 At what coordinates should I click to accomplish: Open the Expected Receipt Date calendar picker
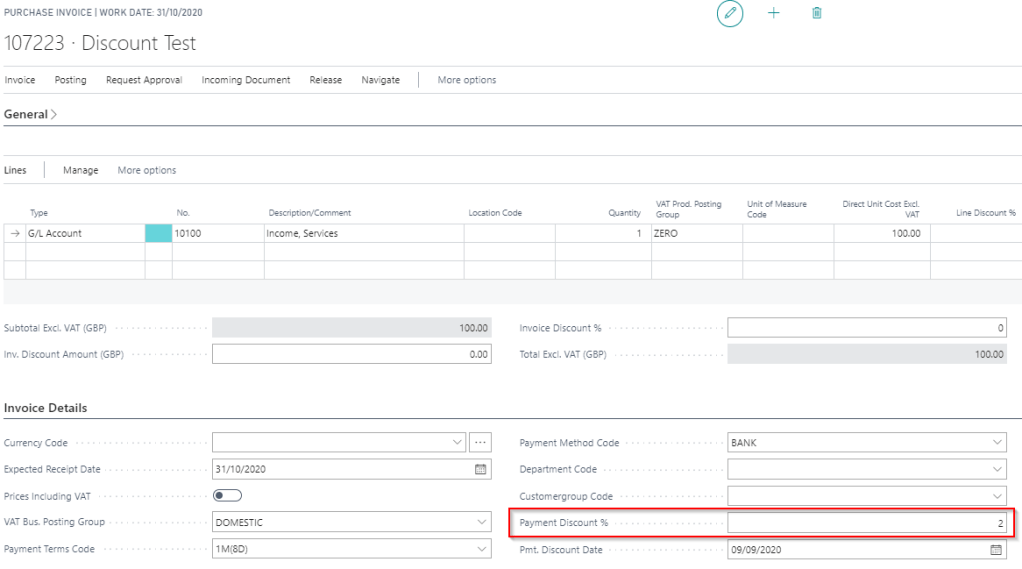pyautogui.click(x=480, y=469)
